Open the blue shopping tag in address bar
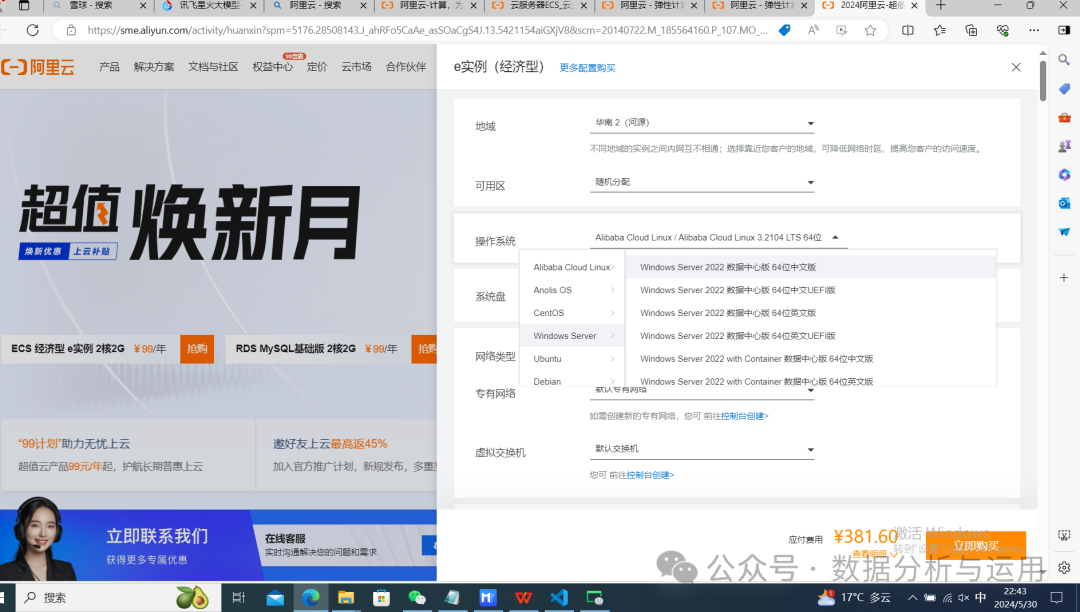The width and height of the screenshot is (1080, 612). pos(785,30)
